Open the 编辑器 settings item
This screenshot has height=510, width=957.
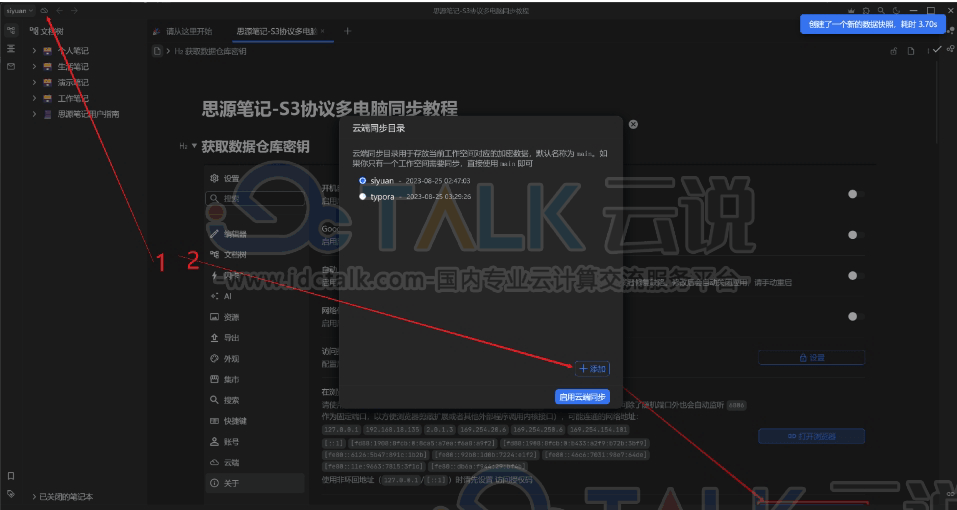click(255, 234)
